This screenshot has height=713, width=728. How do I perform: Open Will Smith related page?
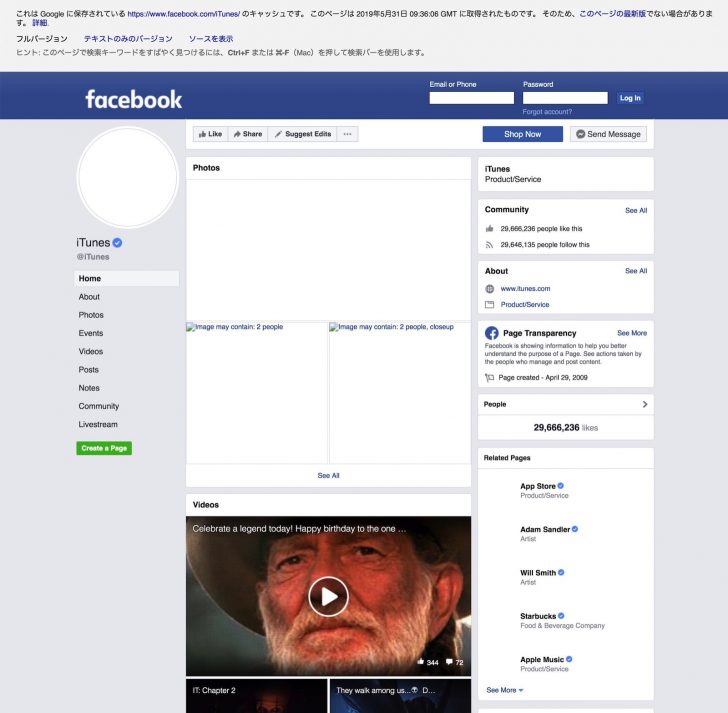(x=538, y=573)
